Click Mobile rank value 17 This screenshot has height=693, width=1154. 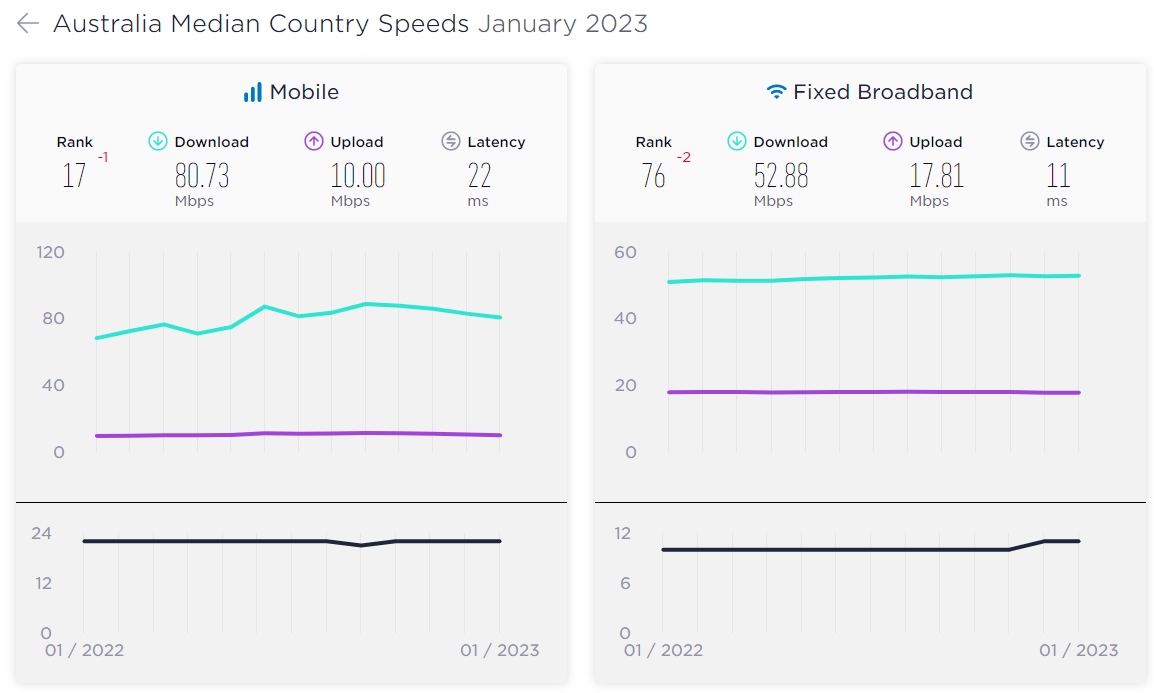pyautogui.click(x=74, y=177)
